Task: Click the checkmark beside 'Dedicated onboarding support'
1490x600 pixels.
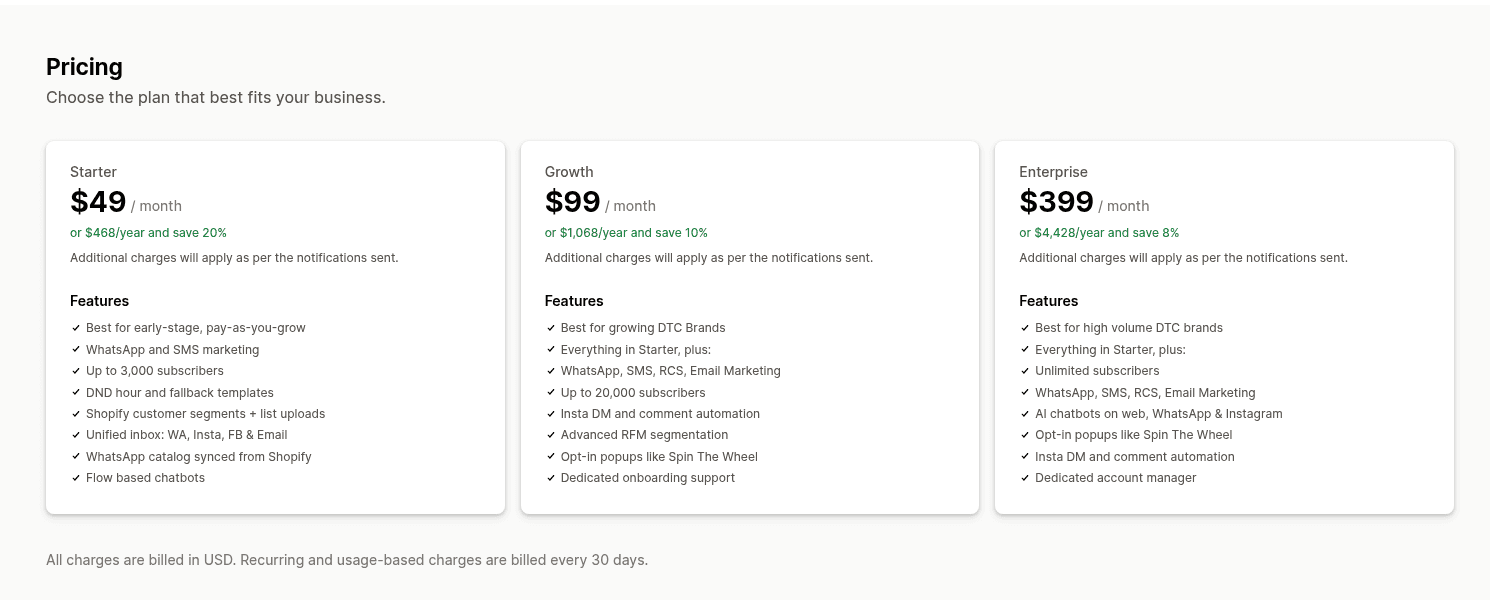Action: pyautogui.click(x=550, y=478)
